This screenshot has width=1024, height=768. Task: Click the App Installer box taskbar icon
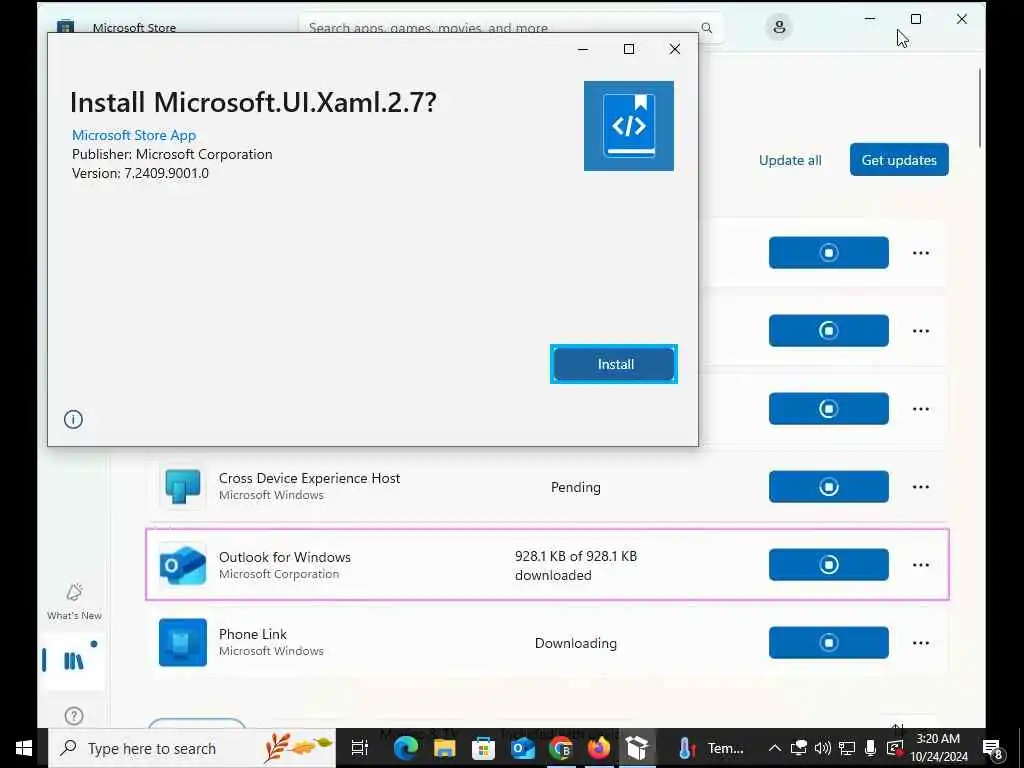[x=637, y=748]
